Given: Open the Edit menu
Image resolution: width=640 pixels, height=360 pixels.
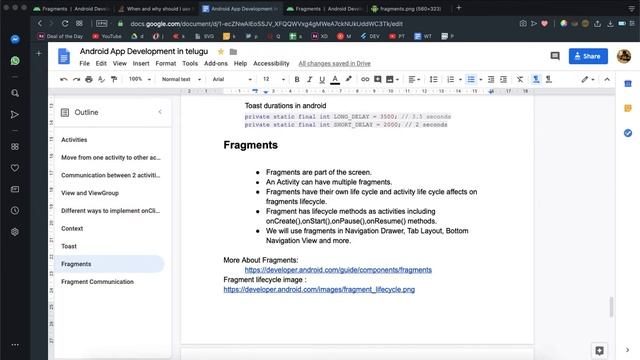Looking at the screenshot, I should pyautogui.click(x=101, y=63).
